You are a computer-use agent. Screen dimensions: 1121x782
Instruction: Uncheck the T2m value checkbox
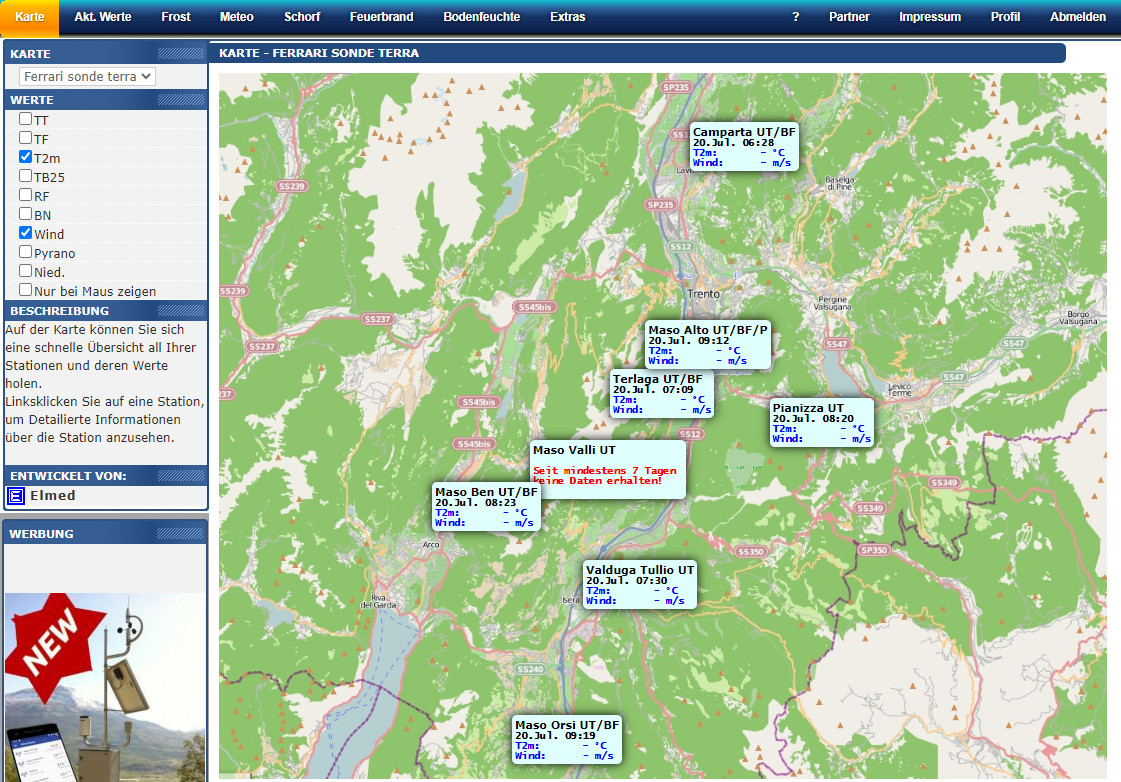coord(26,157)
